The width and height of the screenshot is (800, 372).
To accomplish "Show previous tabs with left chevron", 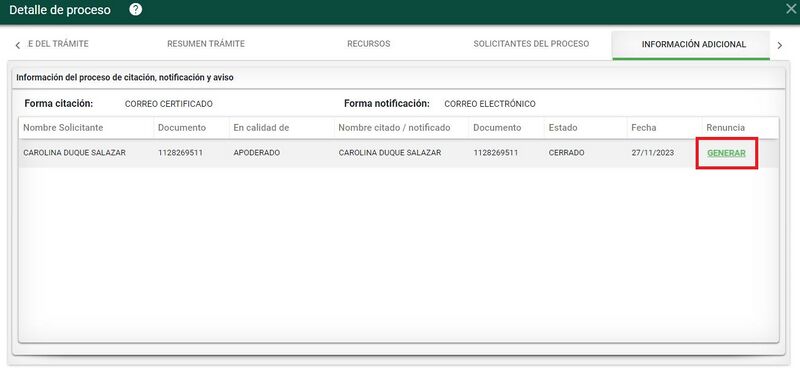I will 18,45.
